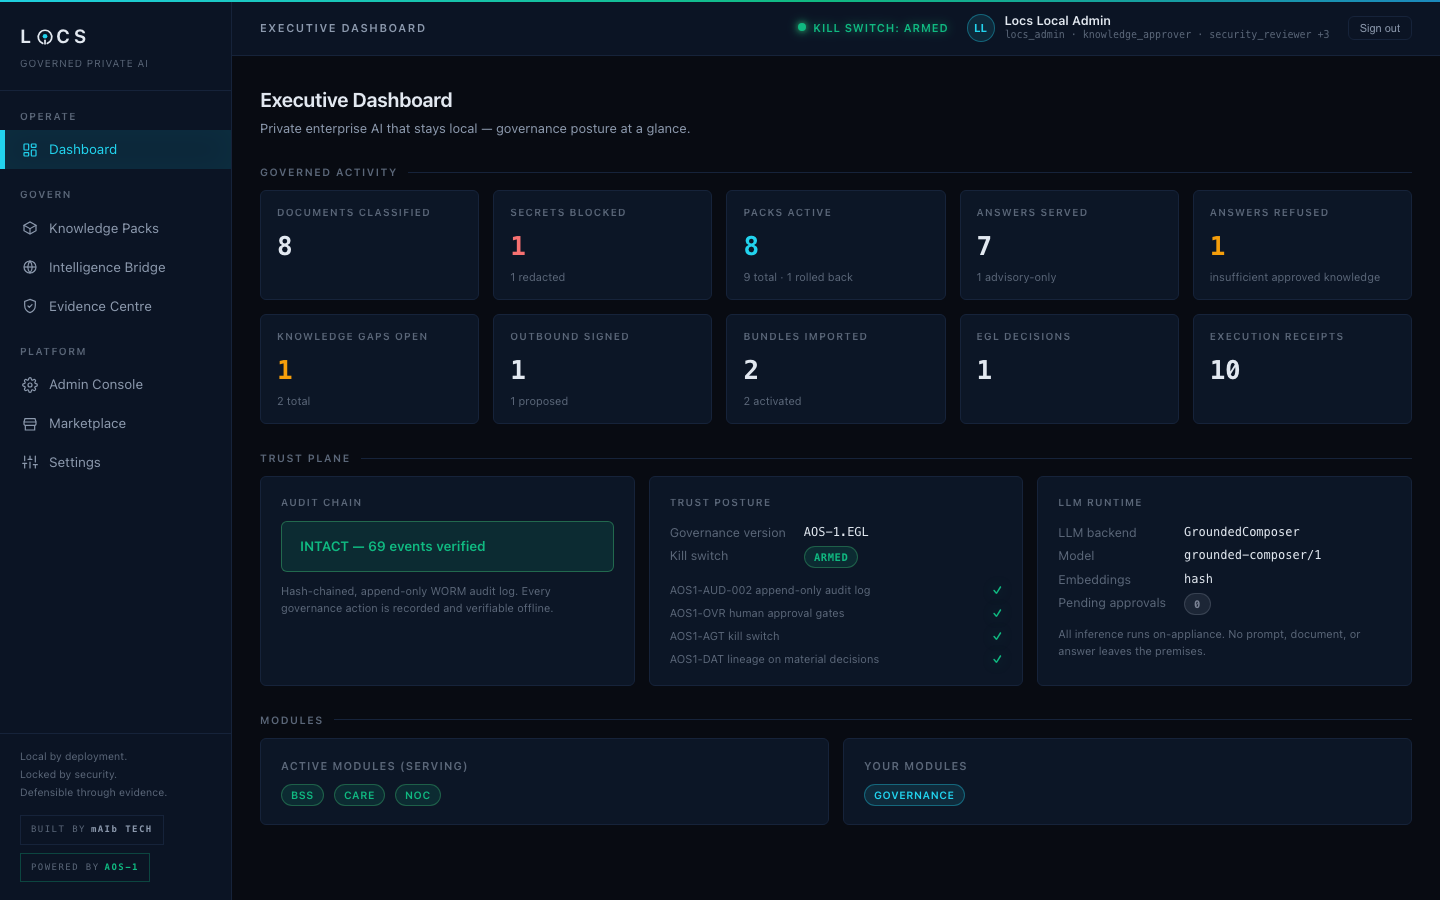Open the Dashboard menu item
Screen dimensions: 1440x900
click(x=116, y=150)
